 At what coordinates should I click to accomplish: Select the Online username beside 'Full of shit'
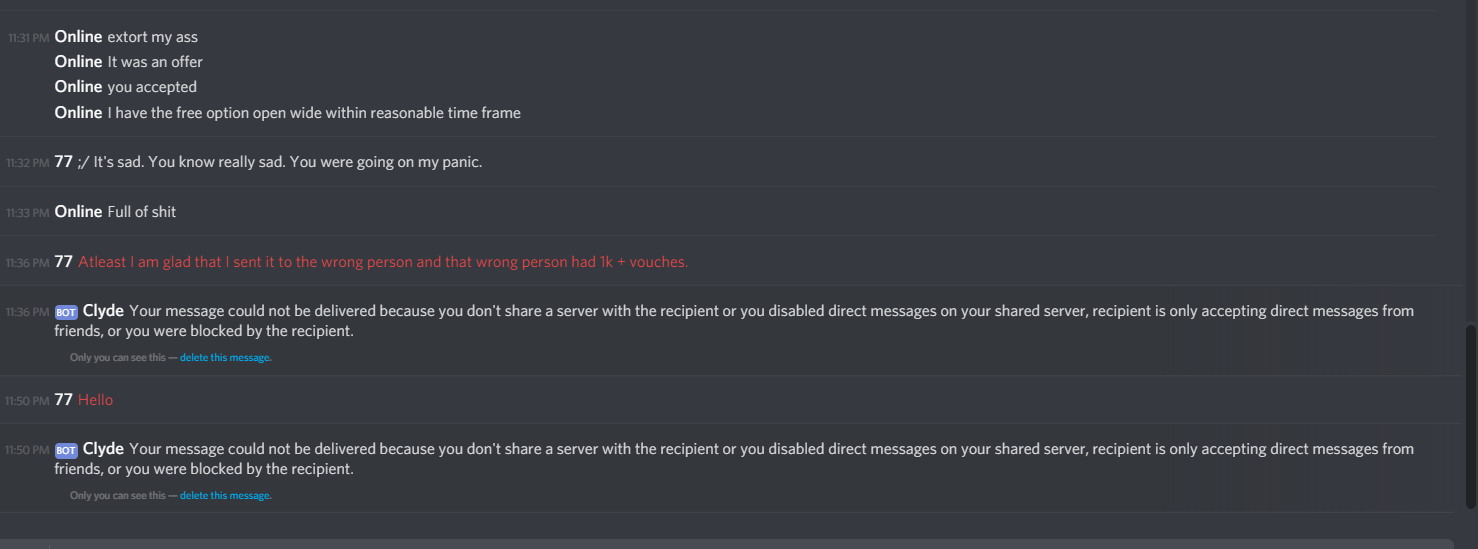click(78, 212)
